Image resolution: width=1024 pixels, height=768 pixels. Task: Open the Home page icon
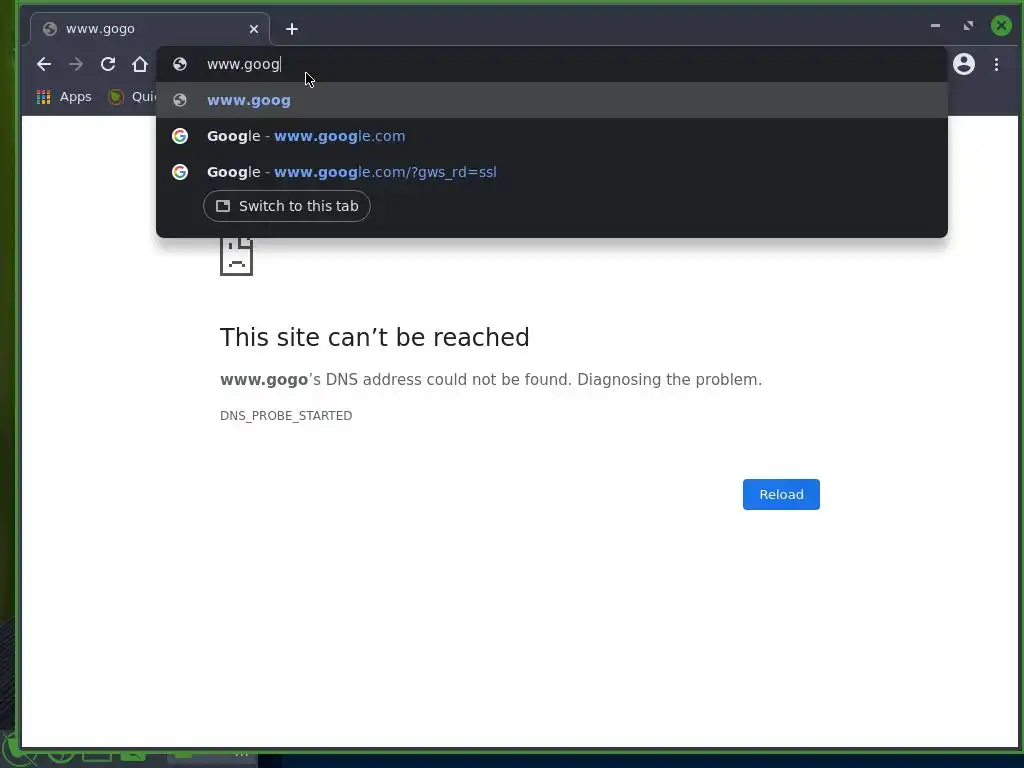[x=140, y=64]
